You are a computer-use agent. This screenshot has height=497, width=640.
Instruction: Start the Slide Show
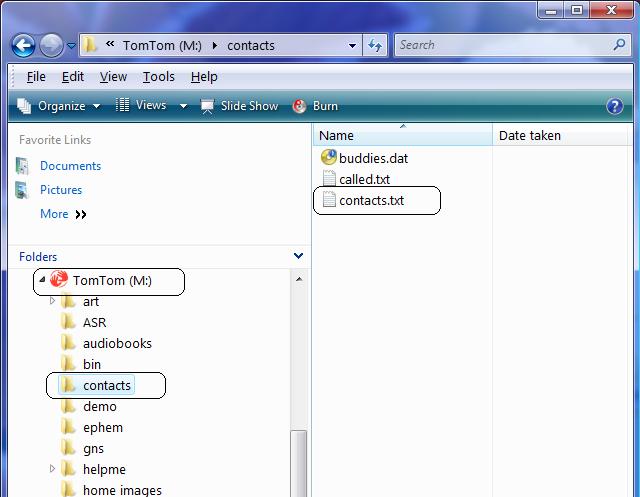pyautogui.click(x=239, y=106)
